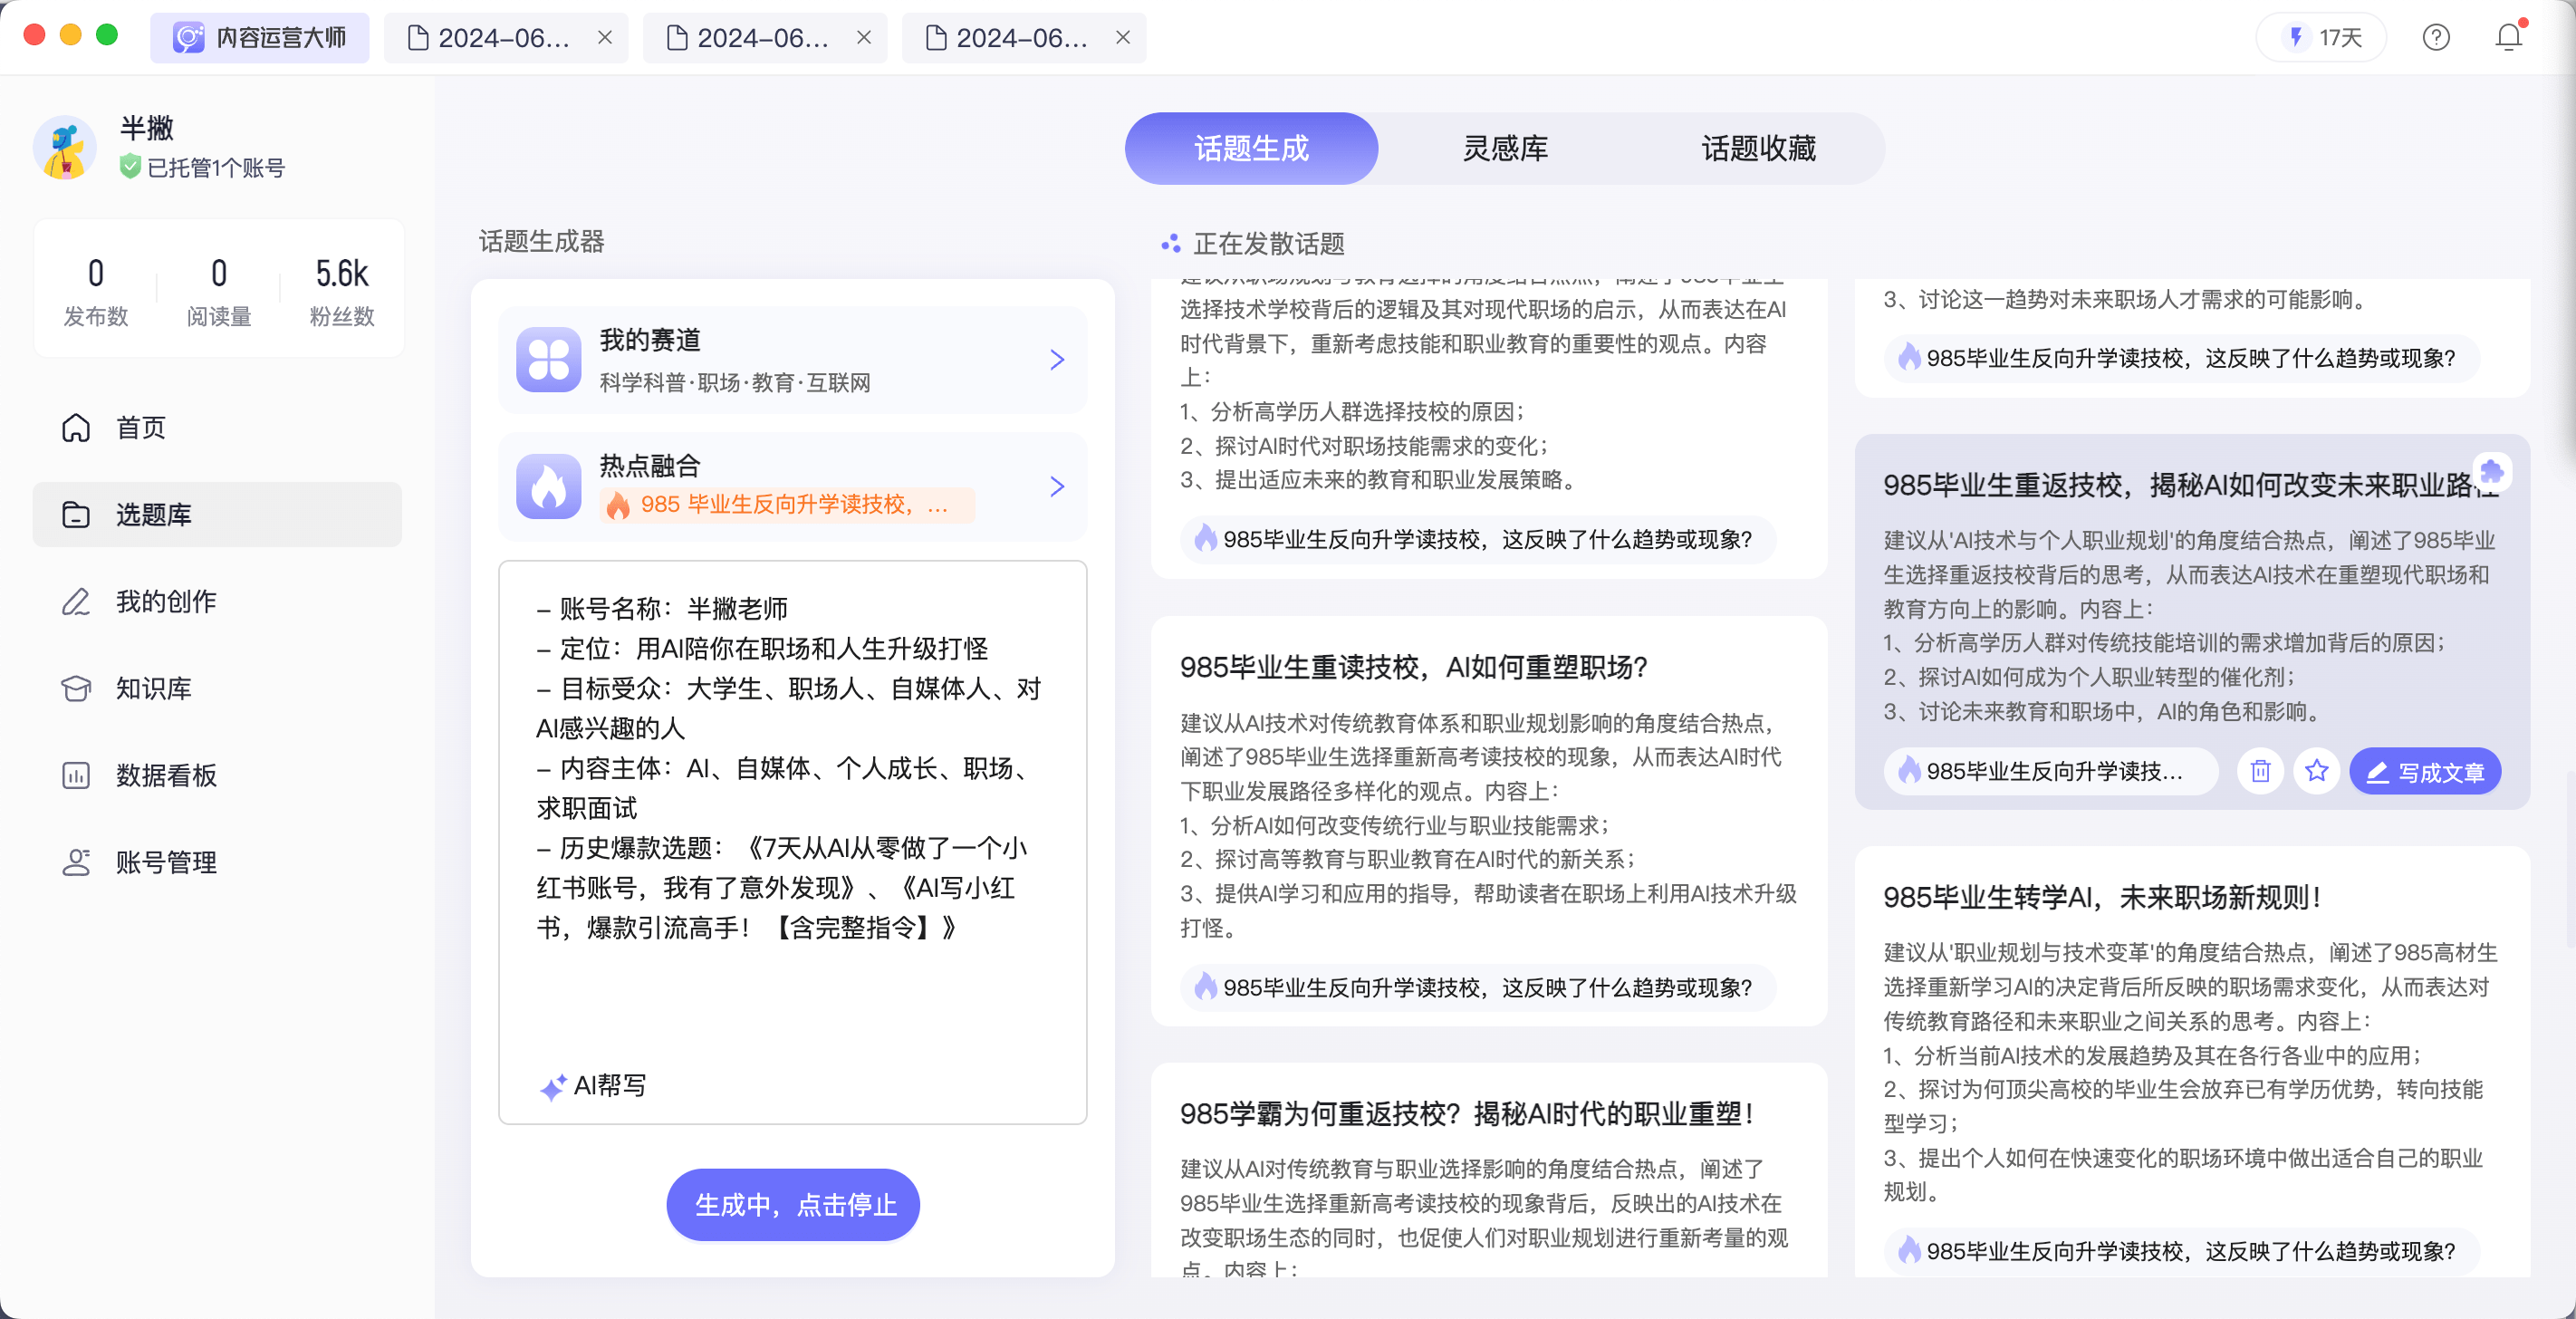Click the trash icon on highlighted topic card
Image resolution: width=2576 pixels, height=1319 pixels.
[2260, 771]
